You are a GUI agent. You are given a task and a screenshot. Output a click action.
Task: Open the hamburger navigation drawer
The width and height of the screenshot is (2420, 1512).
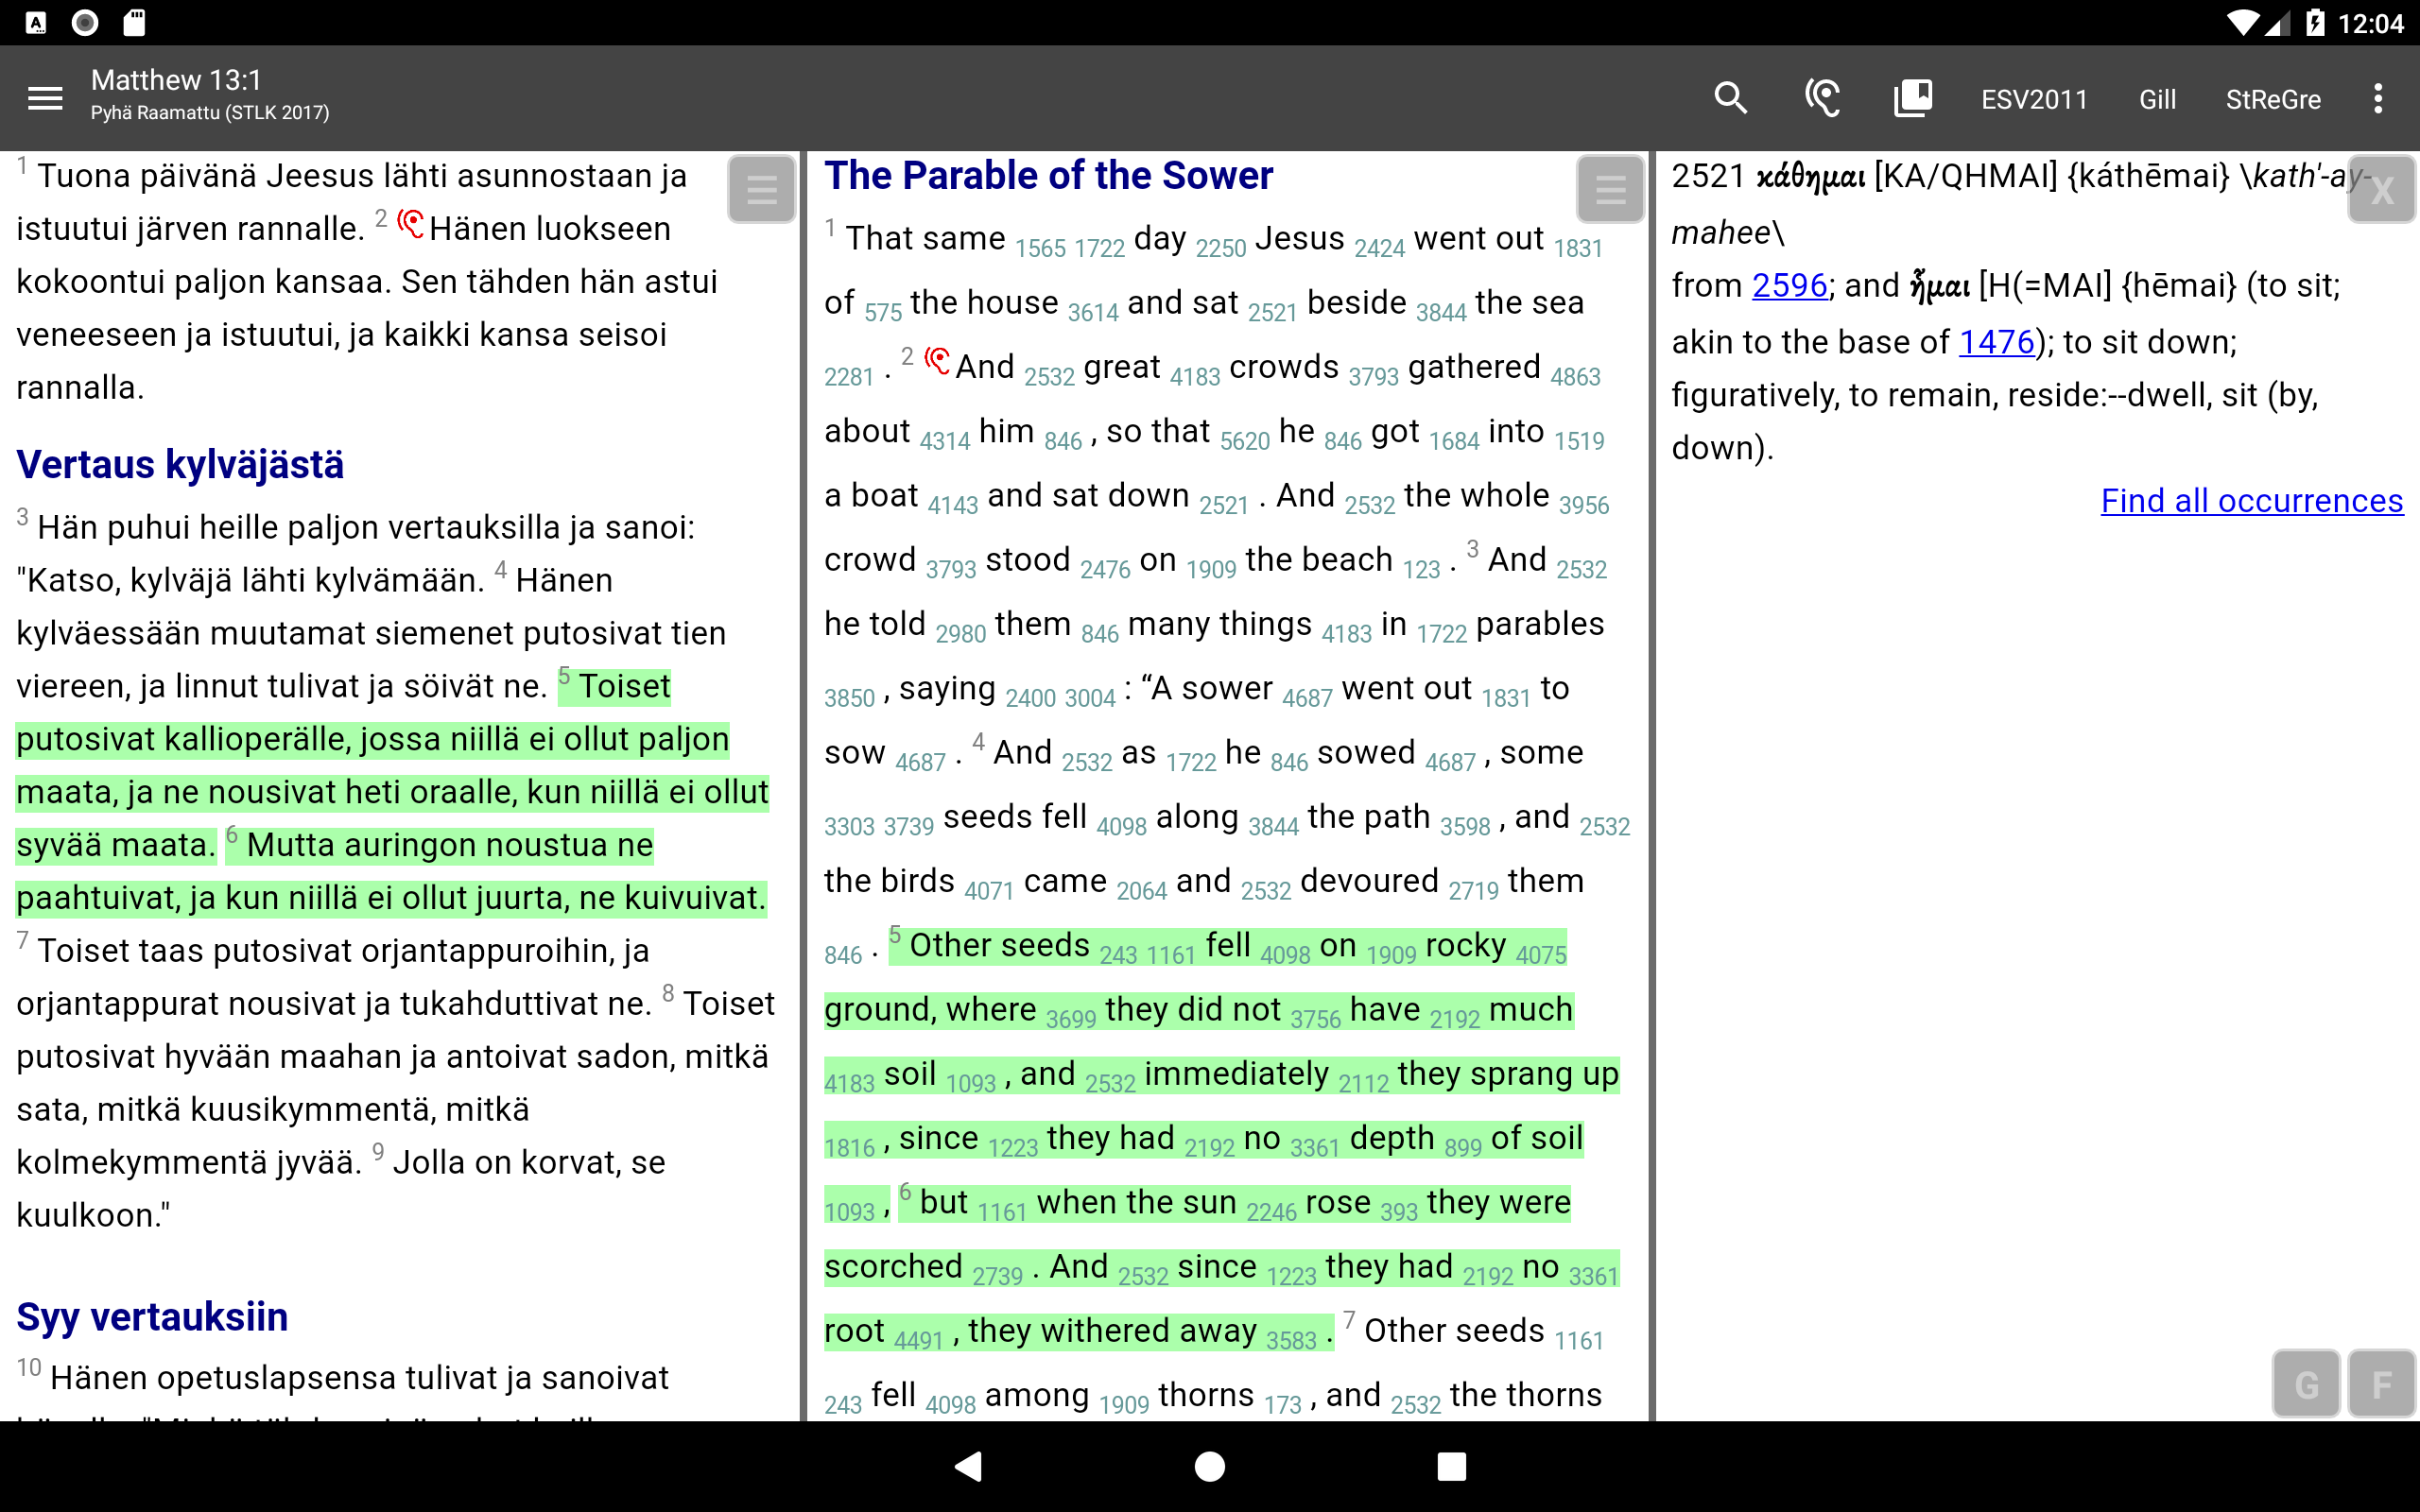[45, 98]
